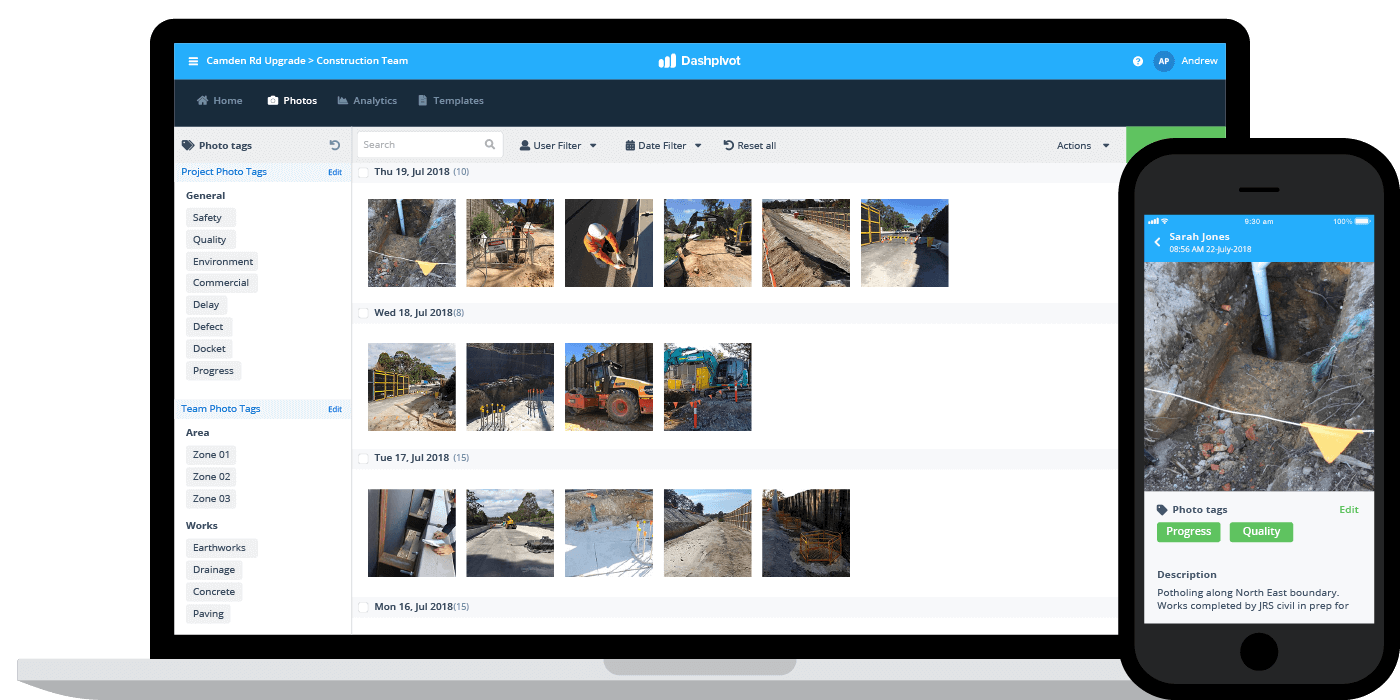Open the help icon in the top bar

[x=1138, y=61]
